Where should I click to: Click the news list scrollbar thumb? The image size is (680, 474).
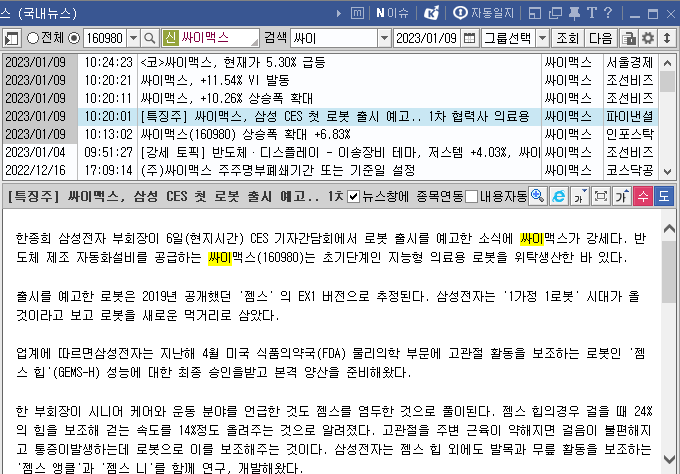[667, 82]
